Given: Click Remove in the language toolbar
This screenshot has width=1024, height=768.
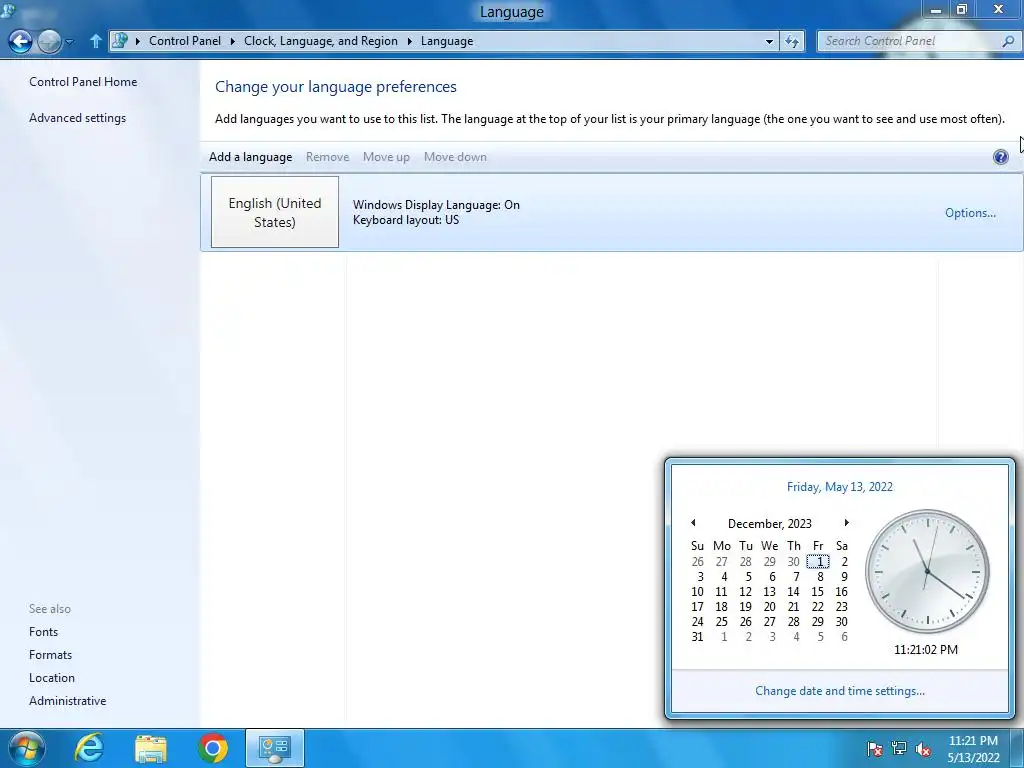Looking at the screenshot, I should tap(327, 157).
